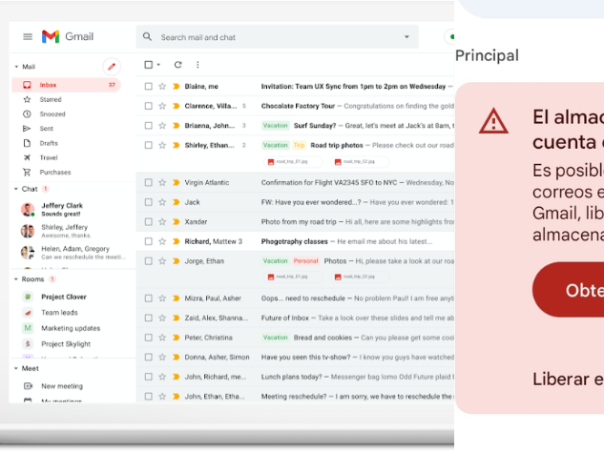Click the search magnifier icon
The height and width of the screenshot is (453, 604).
point(148,37)
